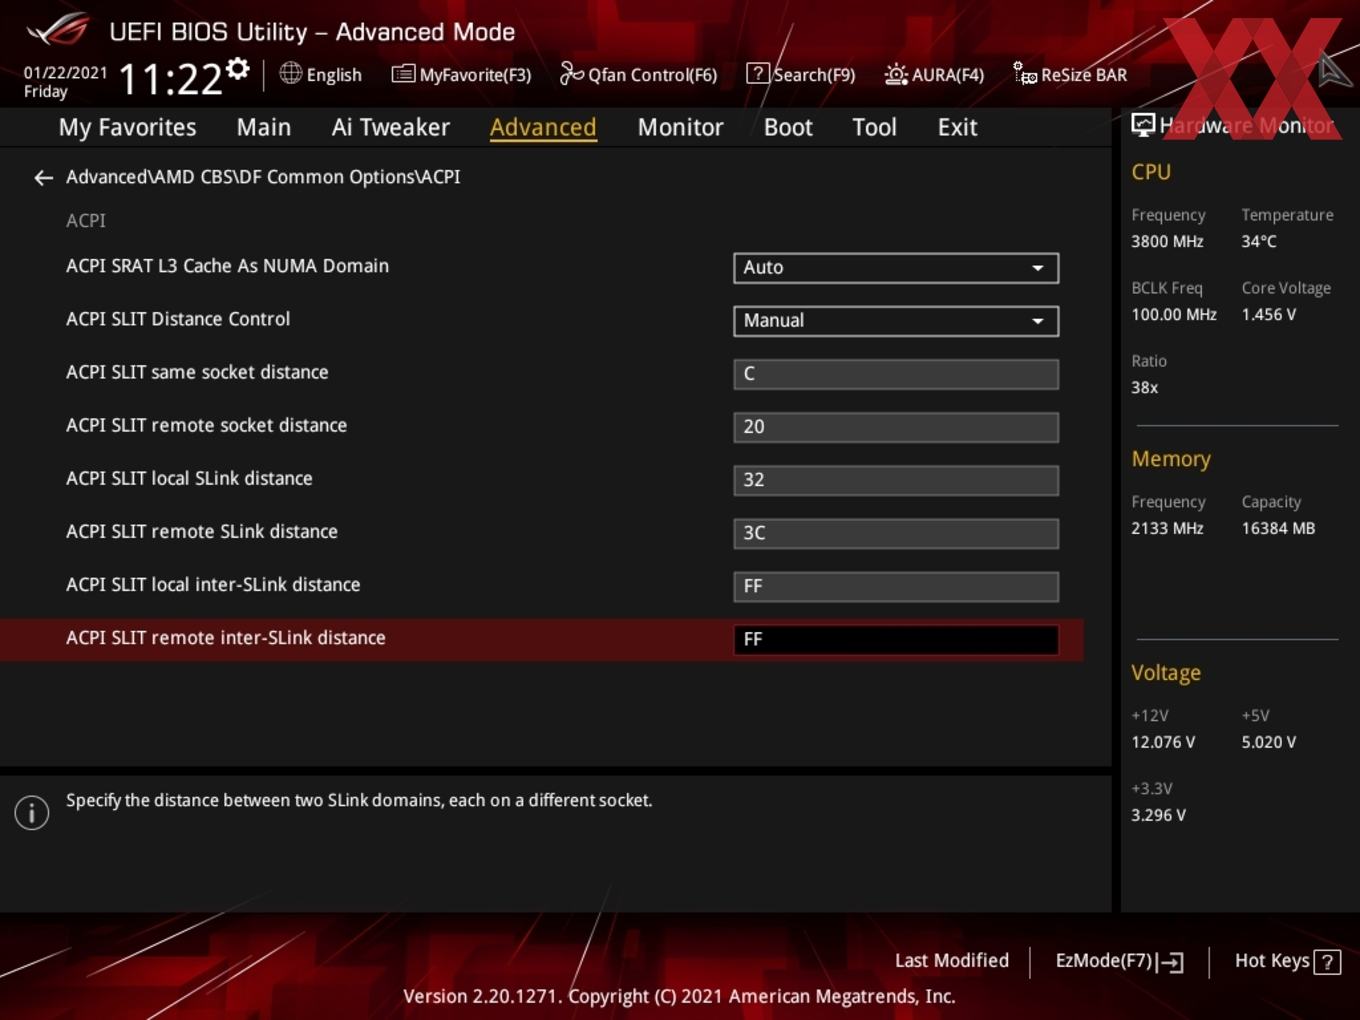Change language via English button
1360x1020 pixels.
[x=321, y=74]
